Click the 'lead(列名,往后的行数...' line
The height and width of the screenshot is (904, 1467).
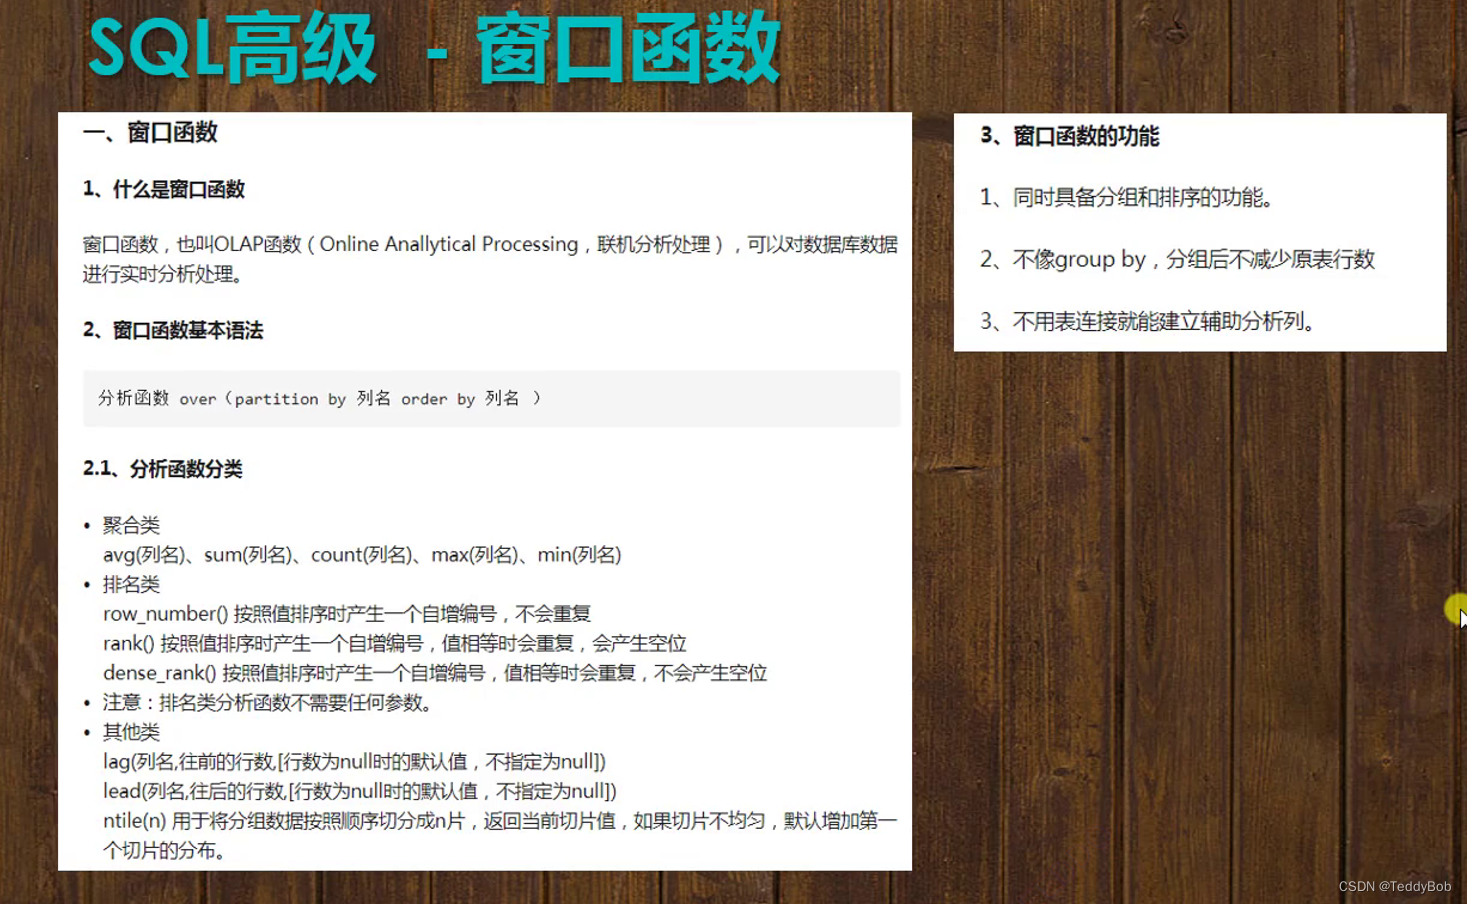coord(360,791)
